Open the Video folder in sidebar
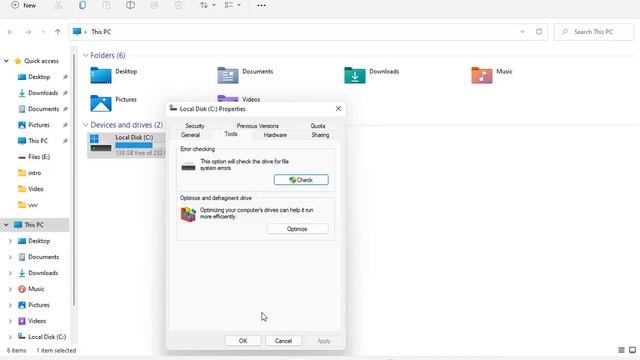This screenshot has height=360, width=640. [36, 189]
